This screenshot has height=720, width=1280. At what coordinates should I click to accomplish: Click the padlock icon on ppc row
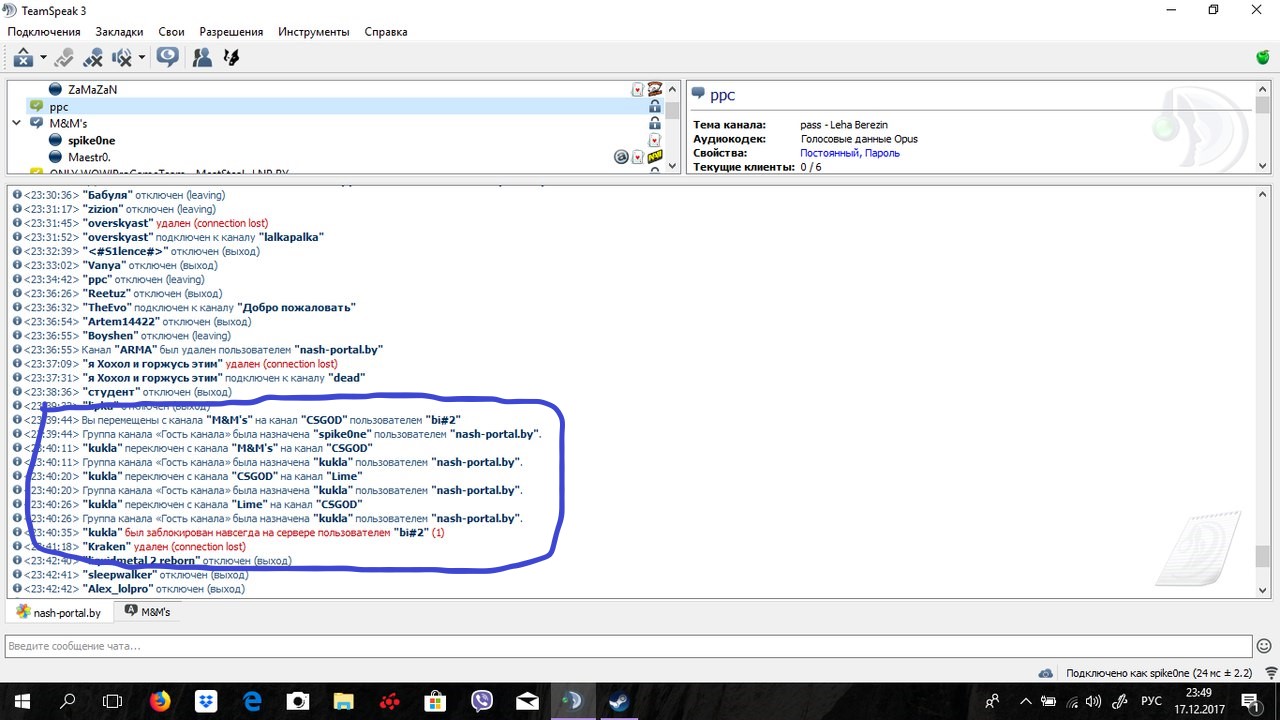click(655, 106)
